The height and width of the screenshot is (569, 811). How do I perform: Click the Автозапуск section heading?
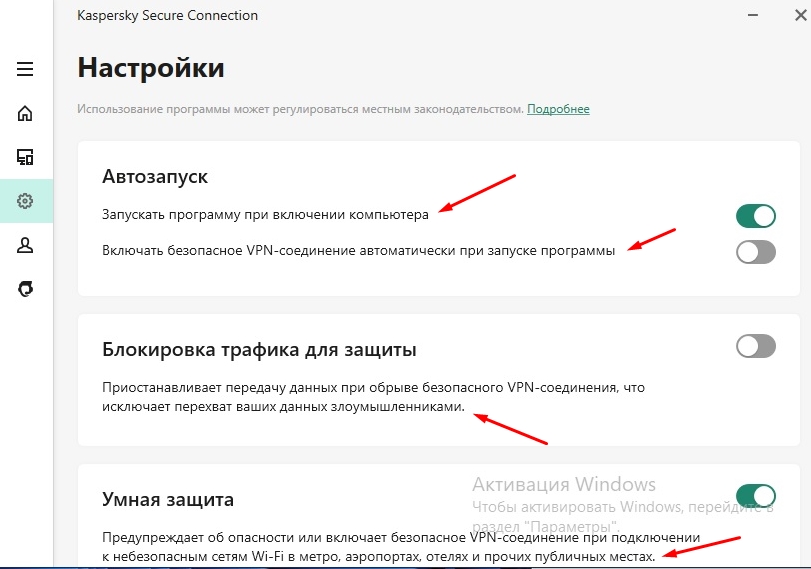[155, 176]
